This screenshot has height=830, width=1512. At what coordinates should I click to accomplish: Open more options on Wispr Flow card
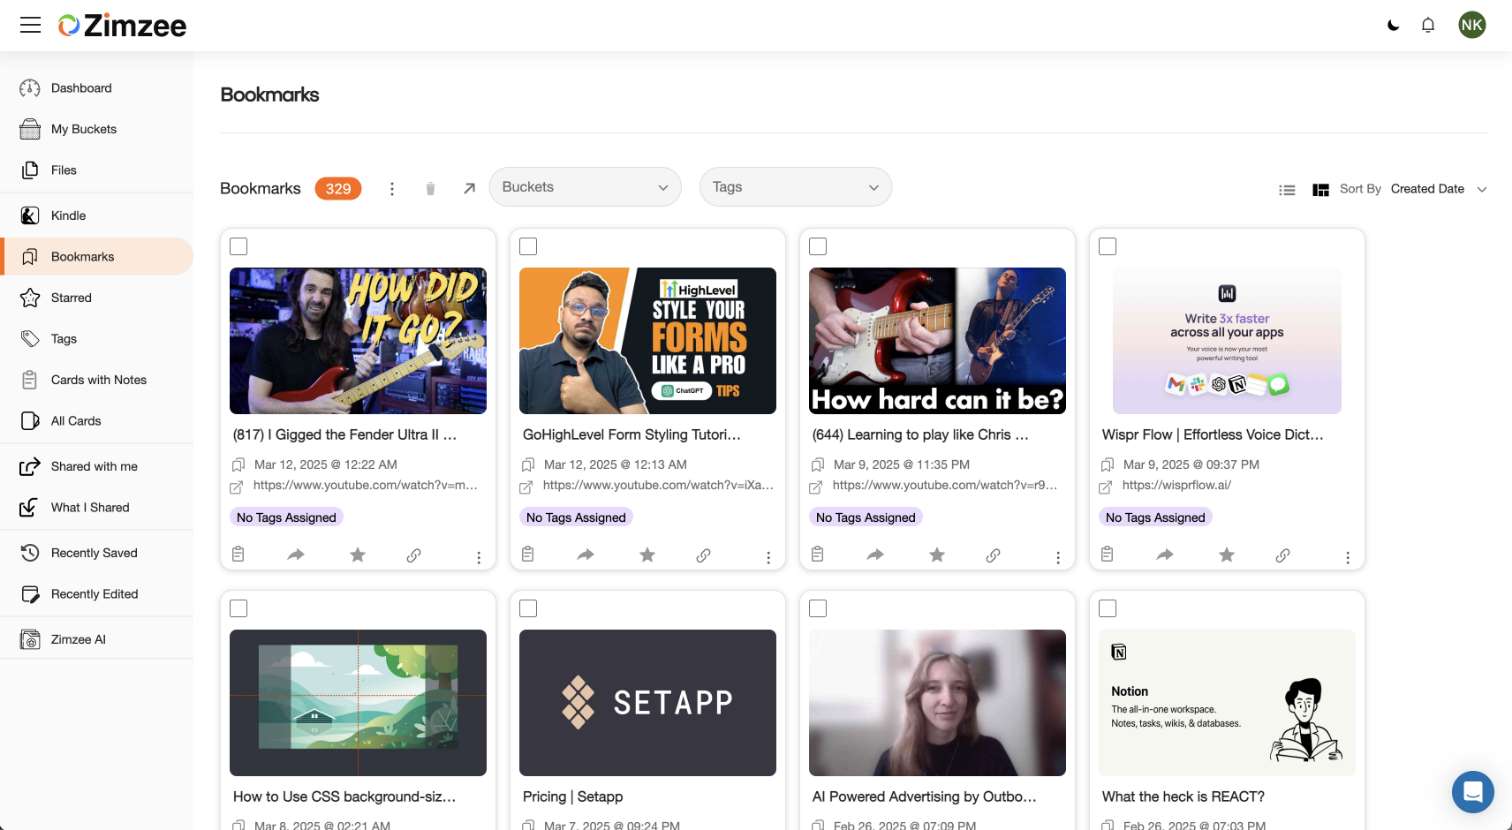point(1347,558)
